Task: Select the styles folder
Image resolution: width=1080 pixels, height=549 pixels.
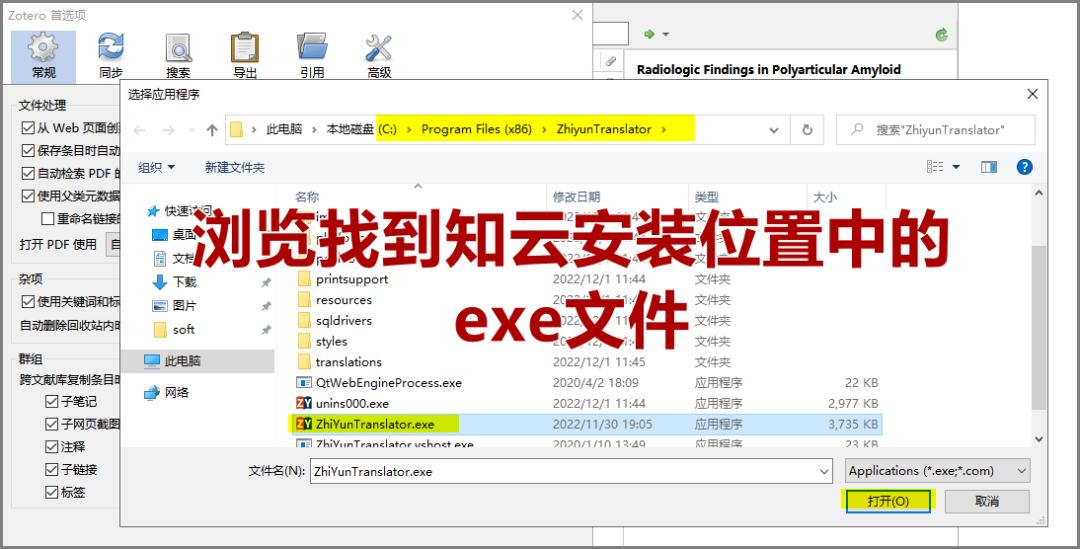Action: (x=331, y=341)
